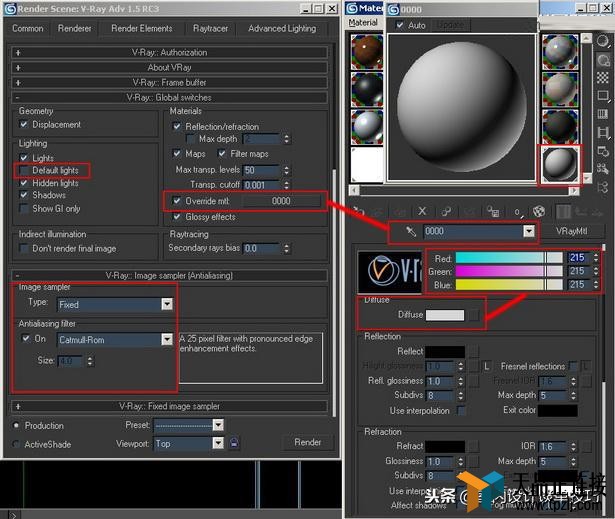Click the viewport lock icon
Screen dimensions: 615x519
tap(234, 443)
